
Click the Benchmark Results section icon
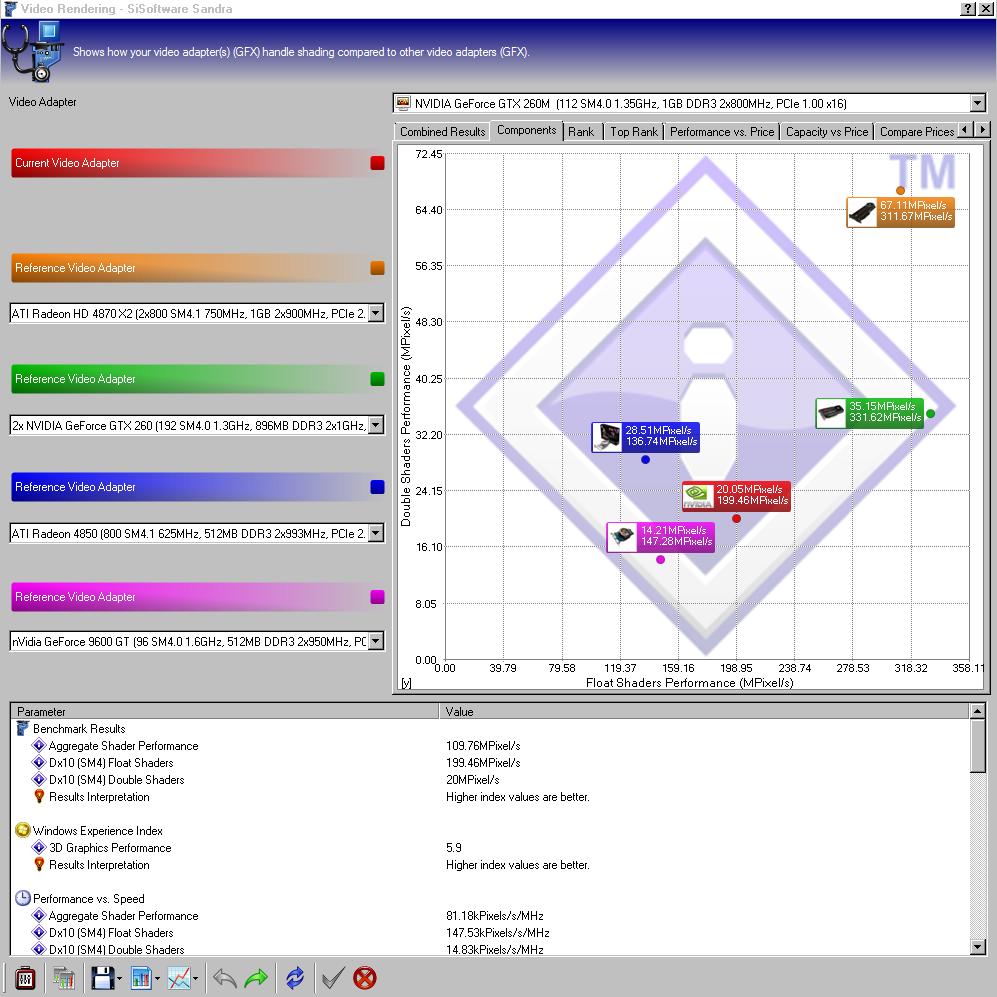(23, 728)
